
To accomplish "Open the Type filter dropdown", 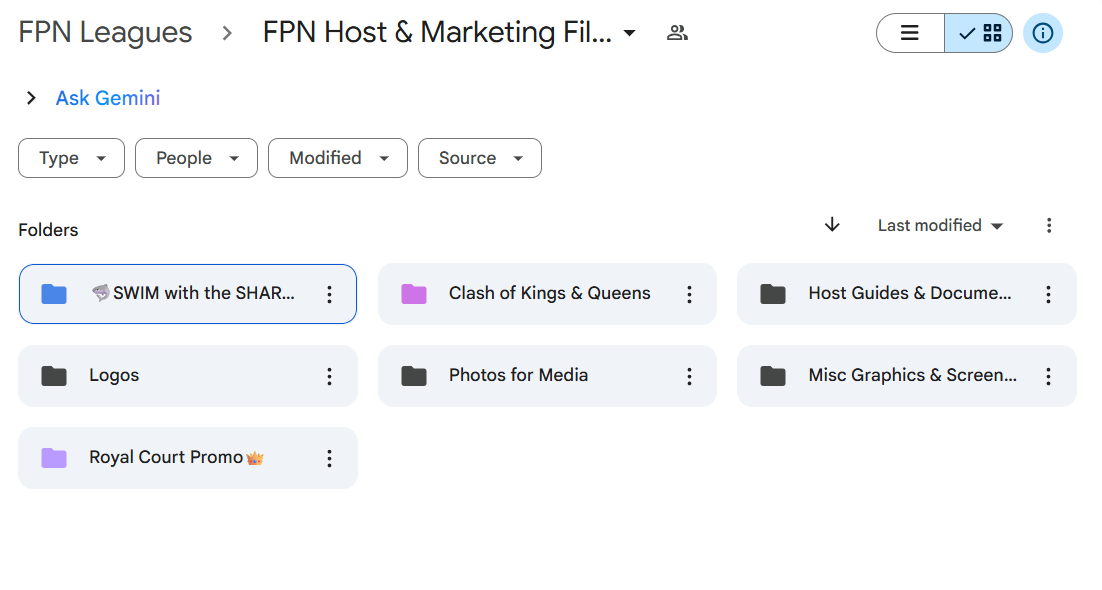I will click(71, 158).
